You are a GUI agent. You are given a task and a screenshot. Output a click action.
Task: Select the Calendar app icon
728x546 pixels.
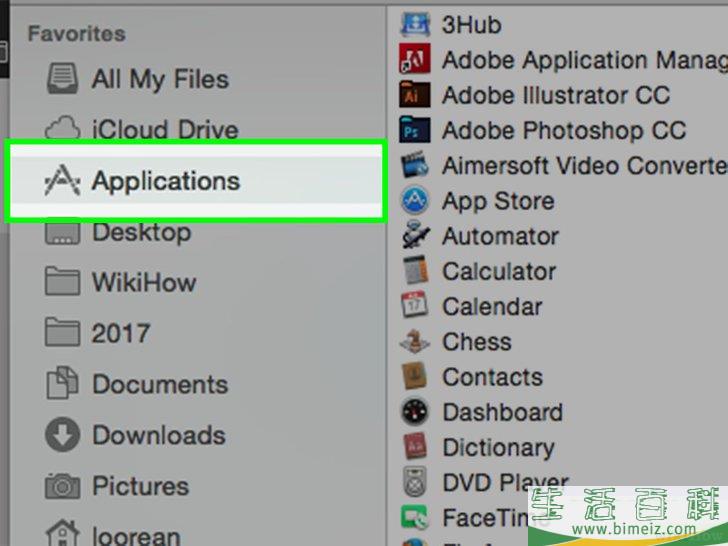(414, 305)
